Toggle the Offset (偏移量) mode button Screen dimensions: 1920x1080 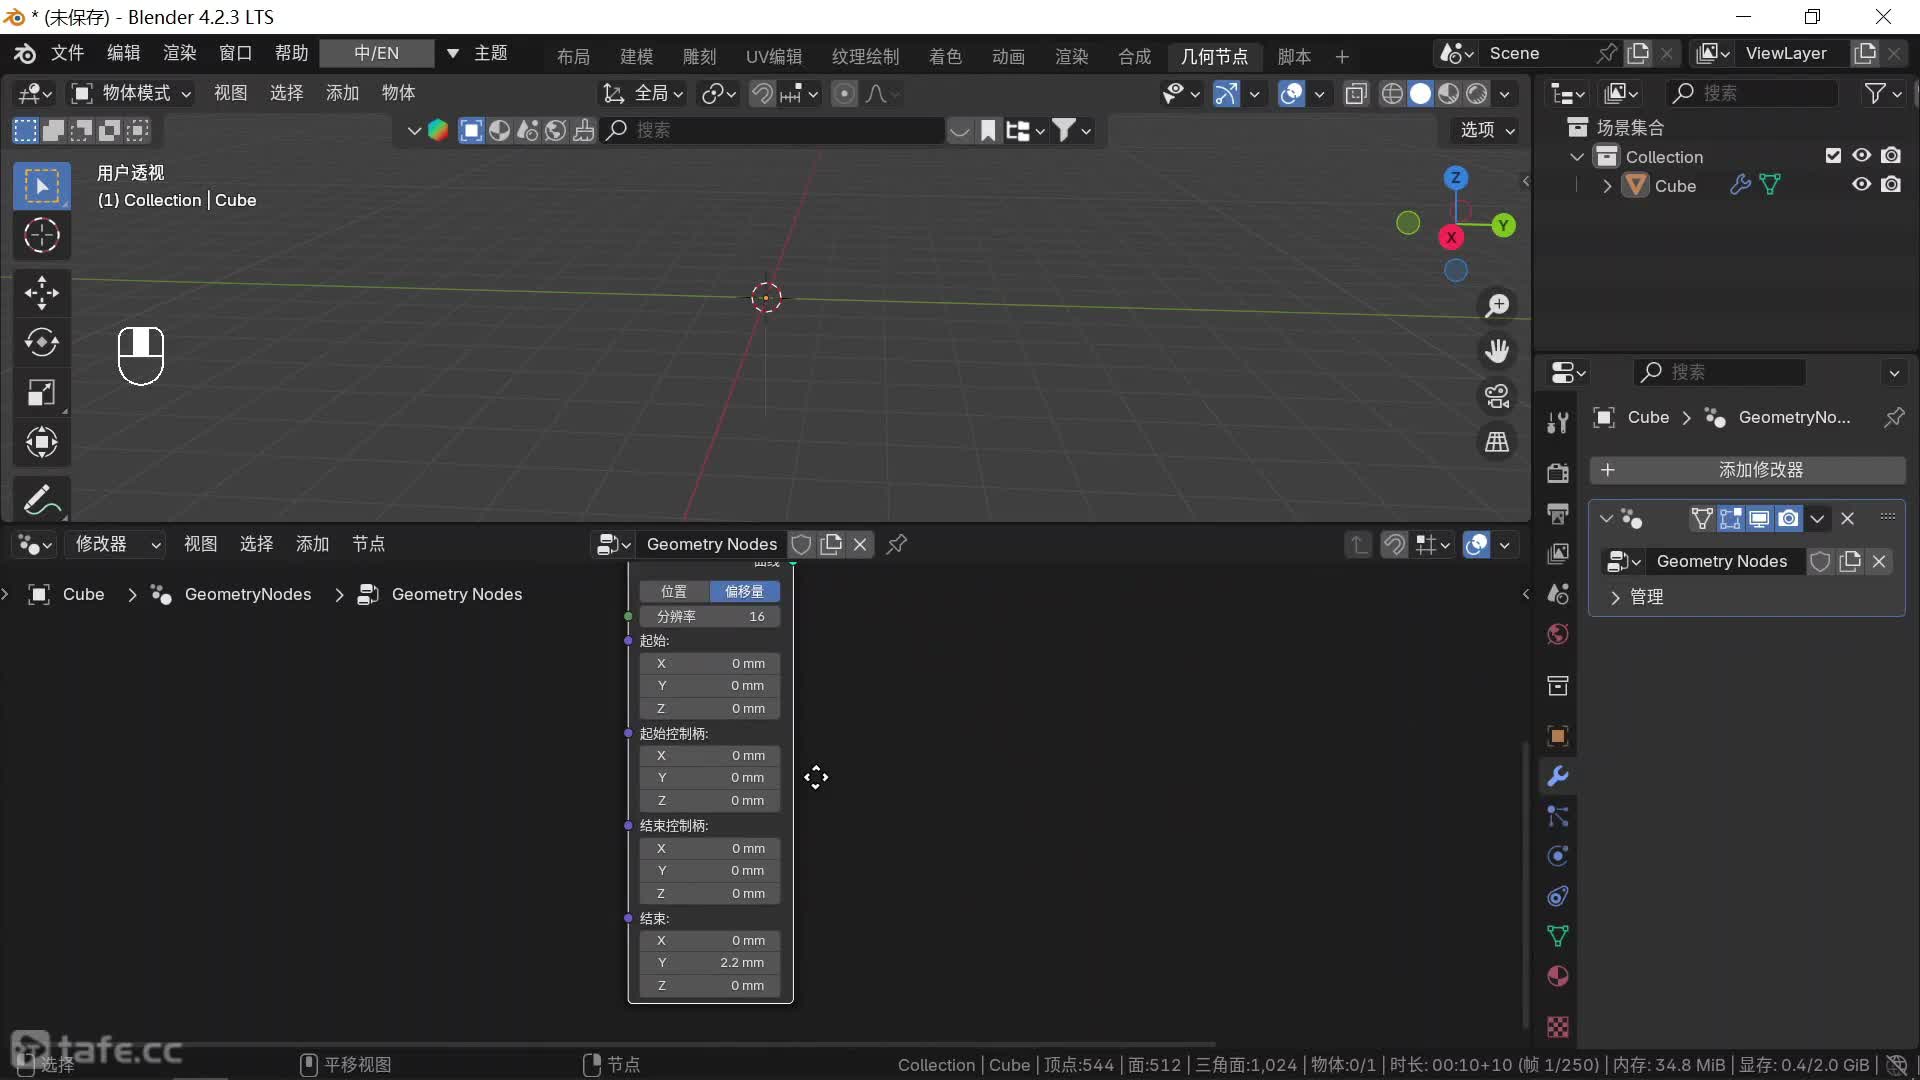click(x=744, y=592)
